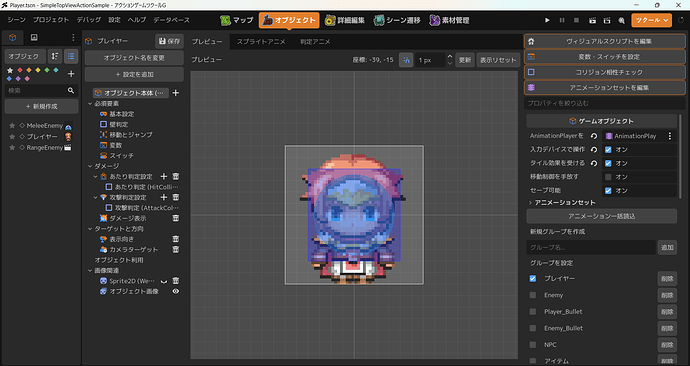Pause the running game
This screenshot has height=366, width=690.
click(x=562, y=20)
